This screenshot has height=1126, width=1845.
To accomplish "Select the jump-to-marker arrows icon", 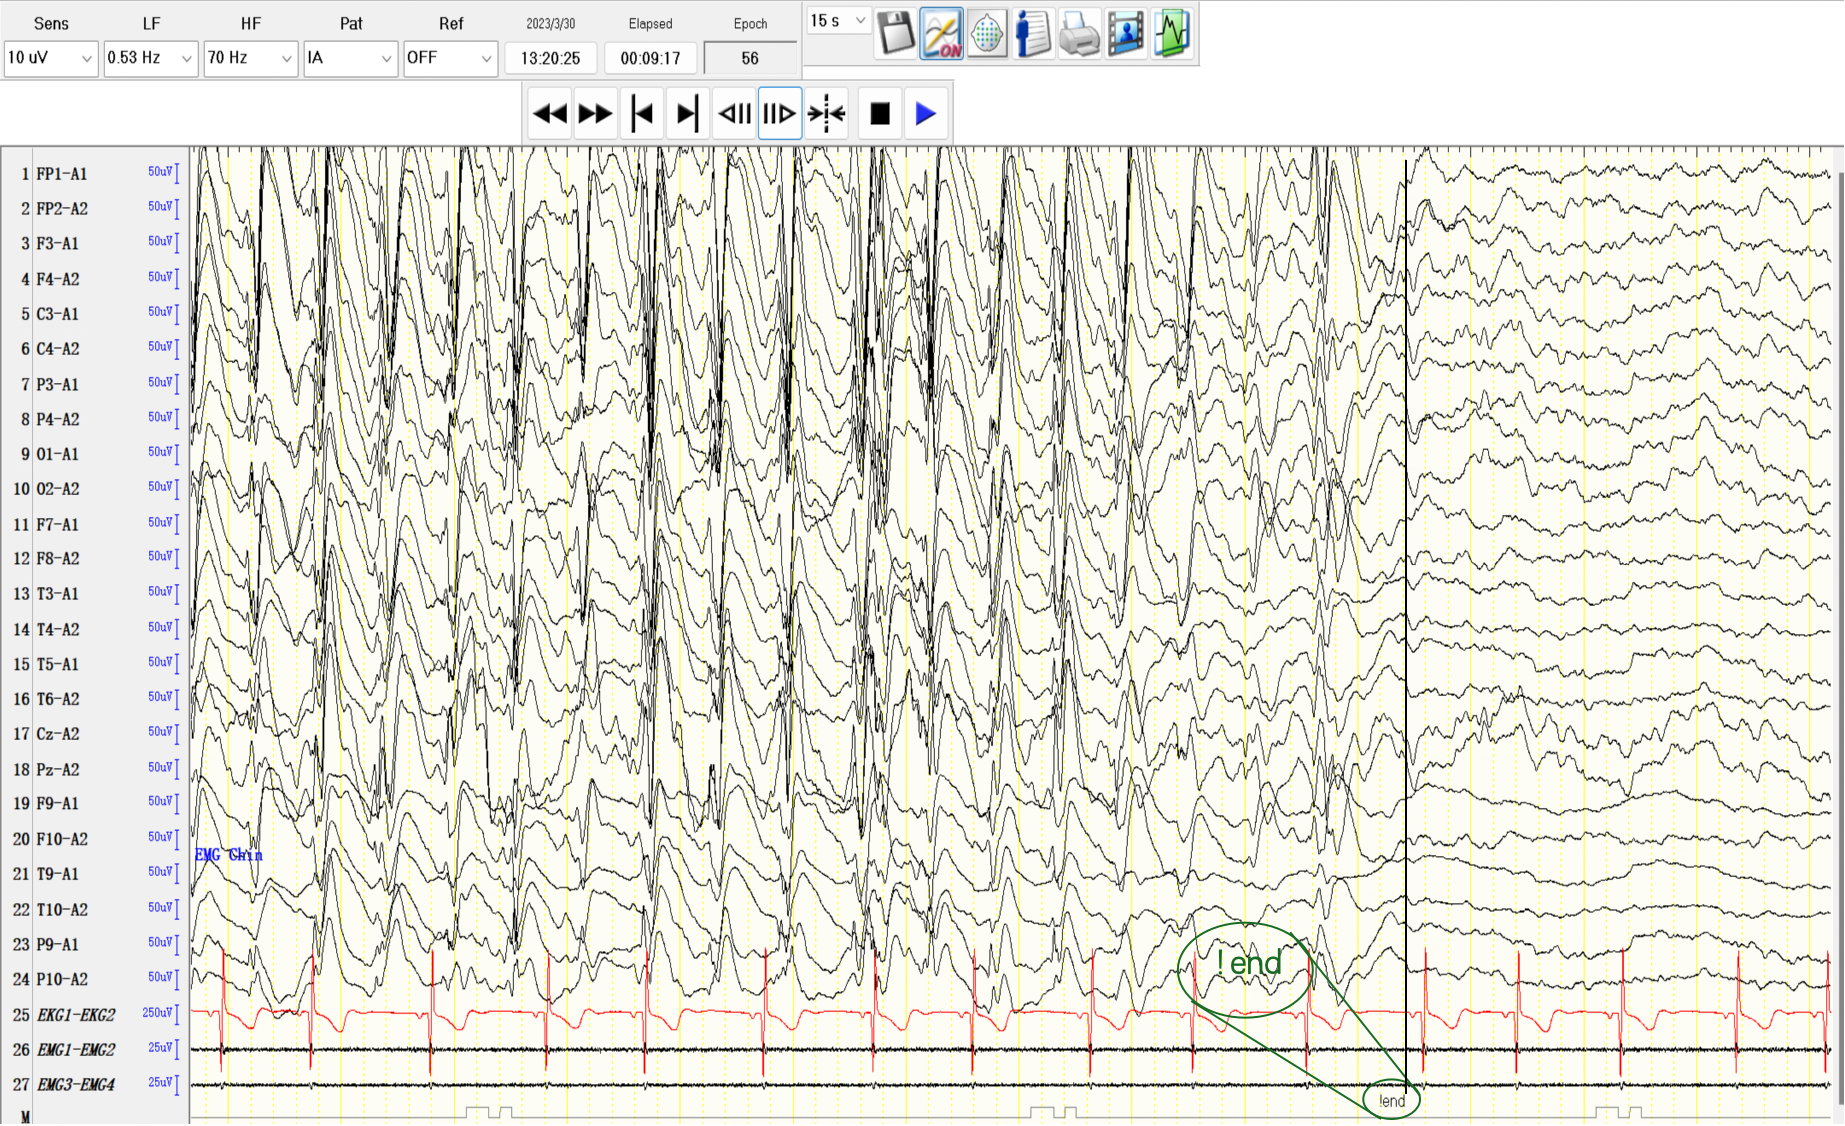I will click(x=826, y=112).
